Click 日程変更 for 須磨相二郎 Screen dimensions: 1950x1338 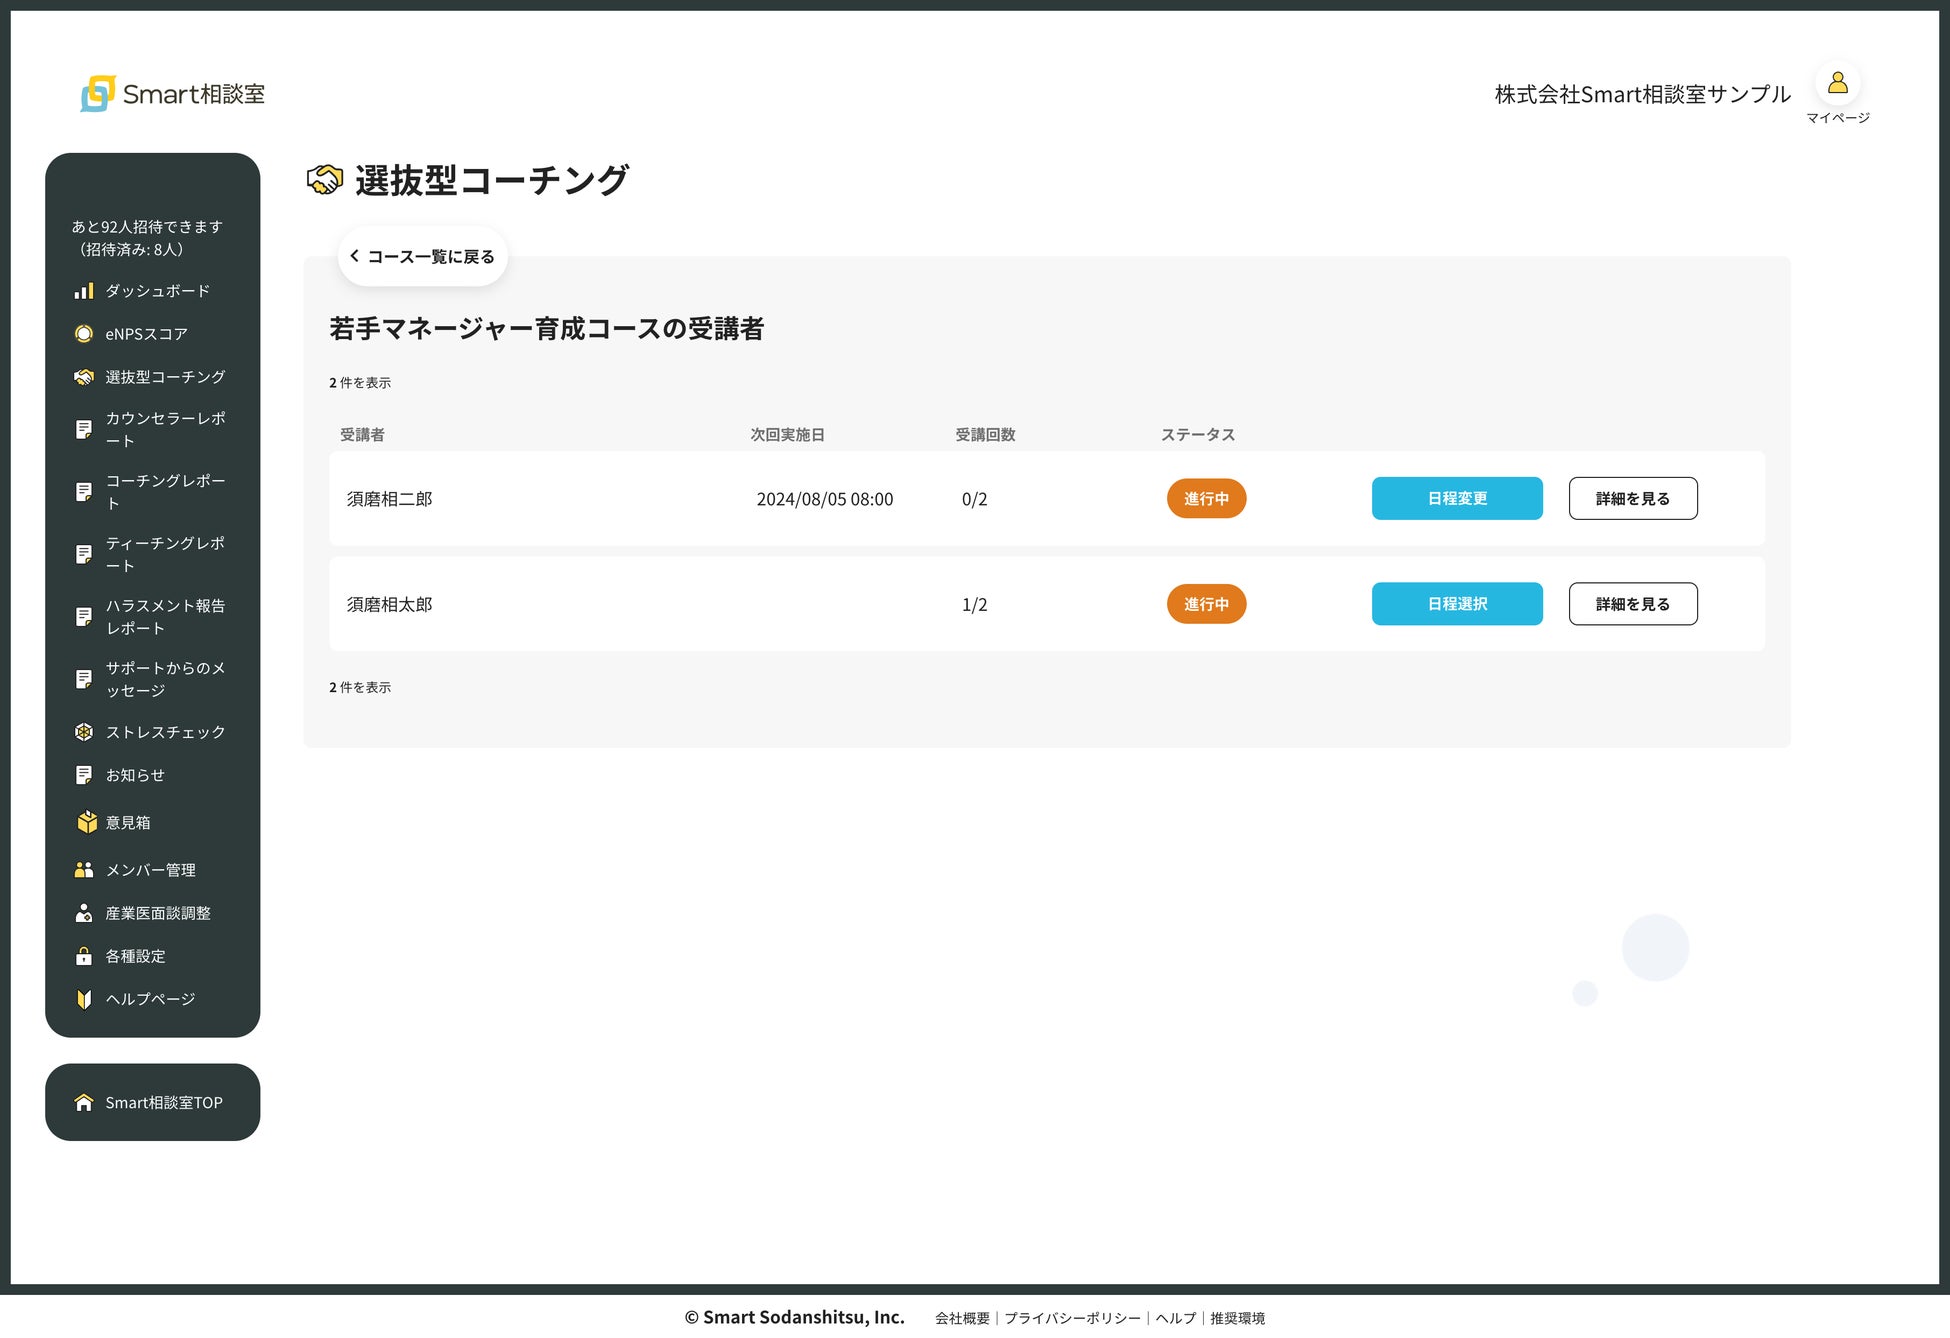(x=1456, y=498)
